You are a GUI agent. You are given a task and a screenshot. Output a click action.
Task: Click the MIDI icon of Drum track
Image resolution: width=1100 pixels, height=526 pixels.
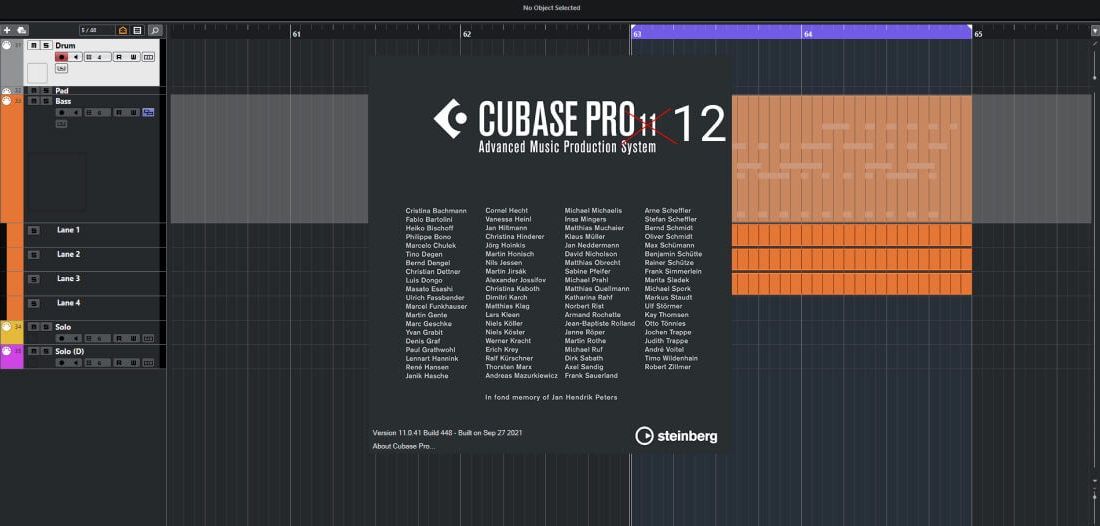[x=6, y=46]
